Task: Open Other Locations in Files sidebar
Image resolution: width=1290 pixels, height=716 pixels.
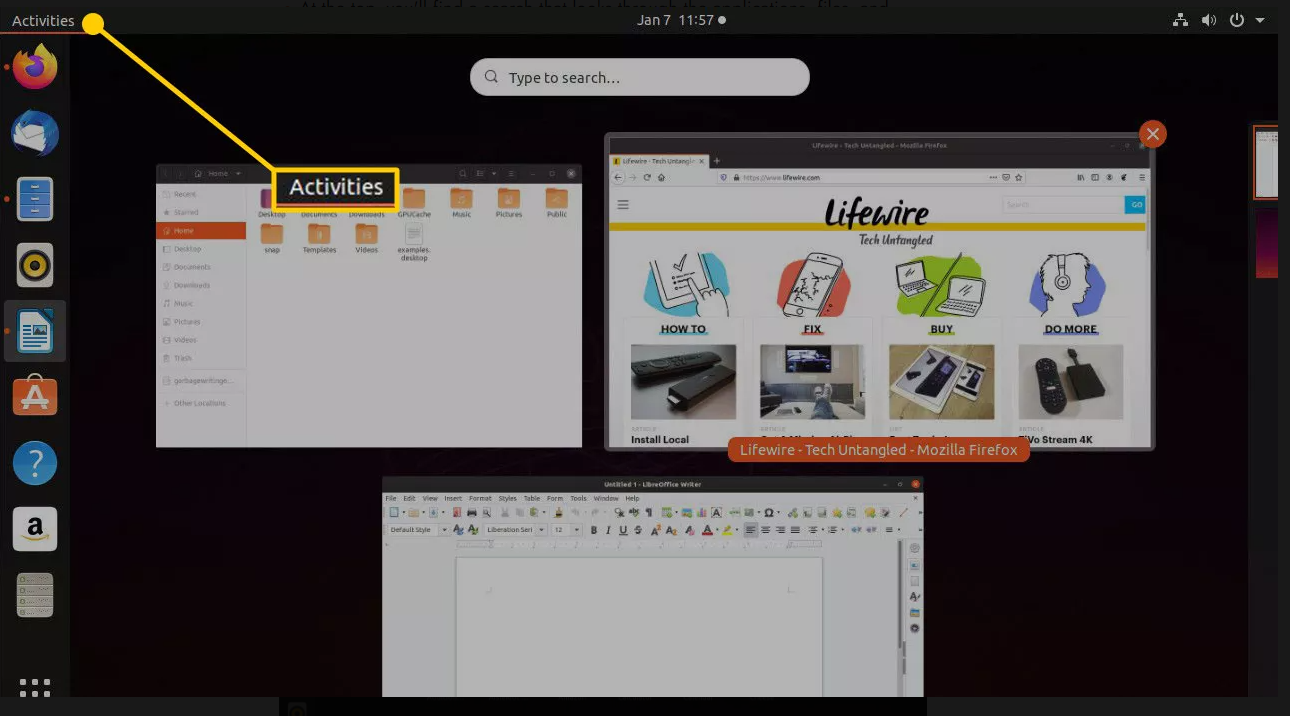Action: point(201,403)
